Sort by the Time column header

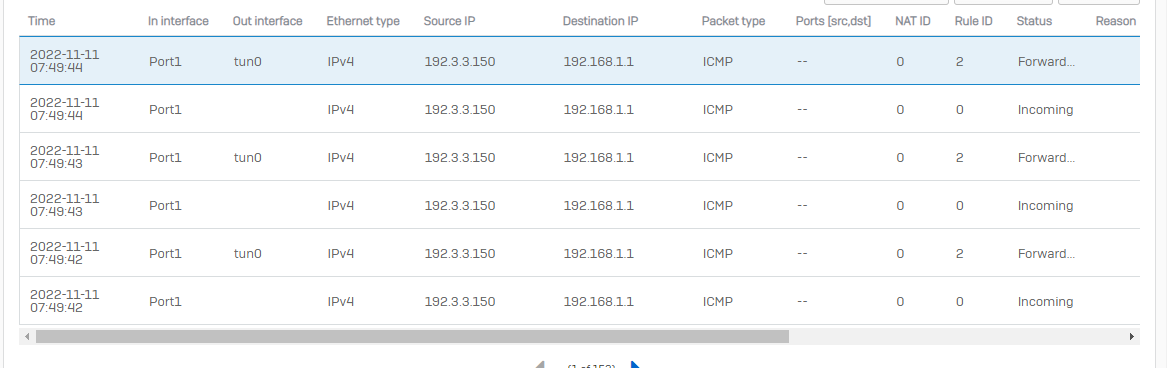[x=42, y=21]
